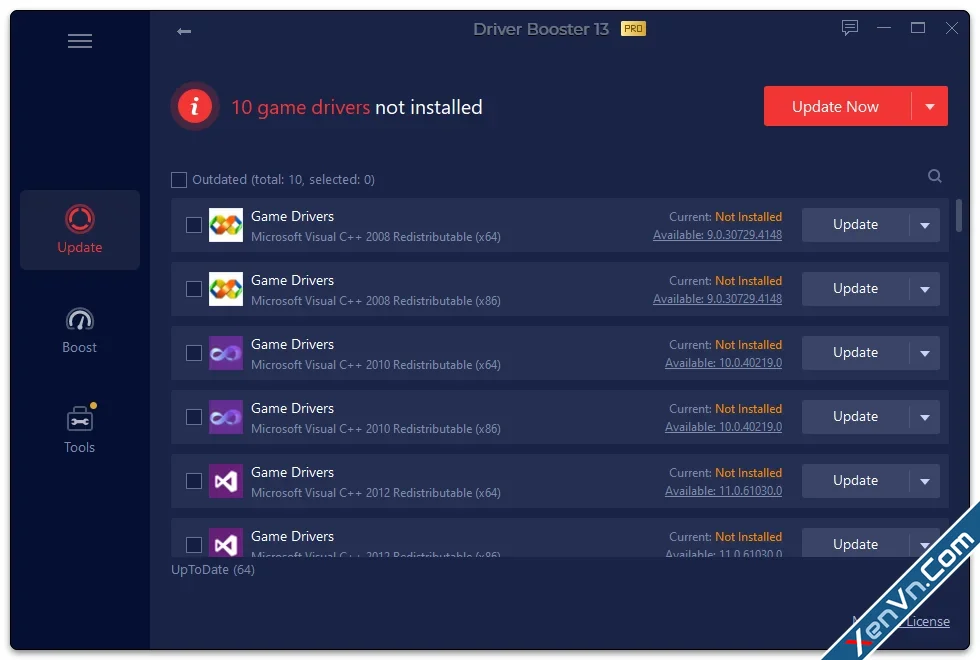Screen dimensions: 980x660
Task: Click the Visual C++ 2010 x86 driver icon
Action: [226, 417]
